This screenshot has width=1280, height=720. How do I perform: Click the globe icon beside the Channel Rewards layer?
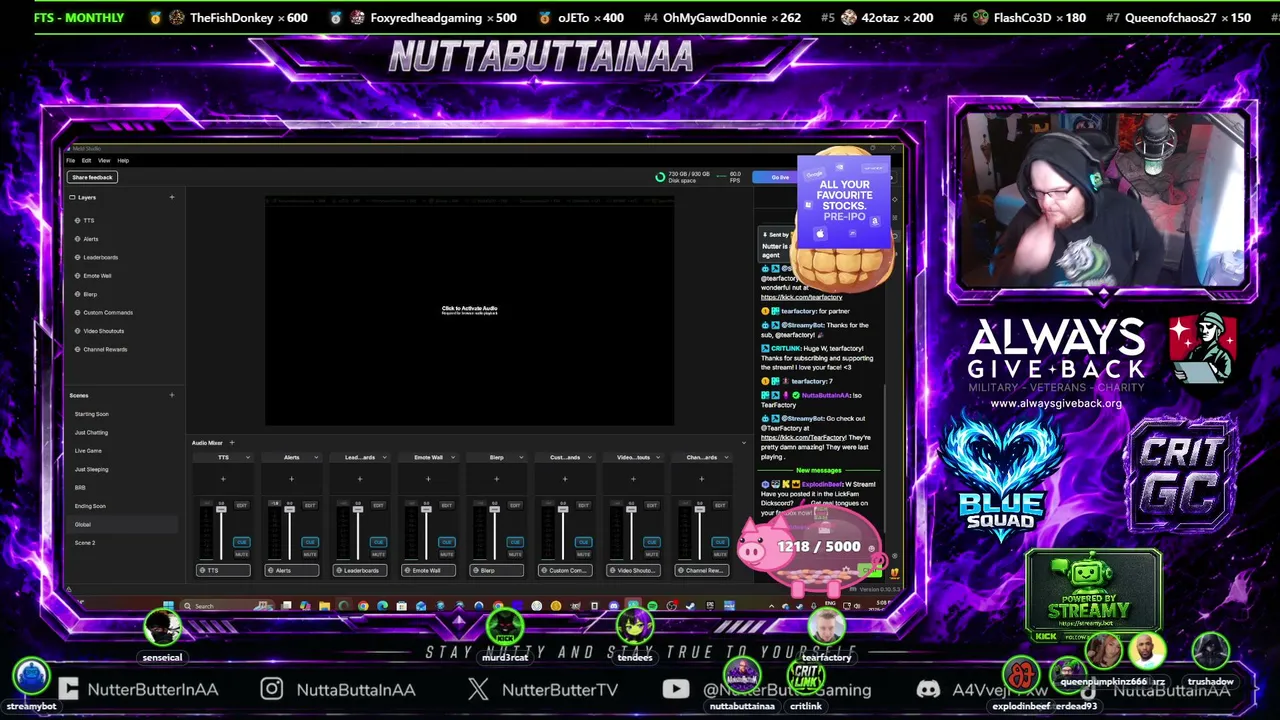tap(78, 350)
